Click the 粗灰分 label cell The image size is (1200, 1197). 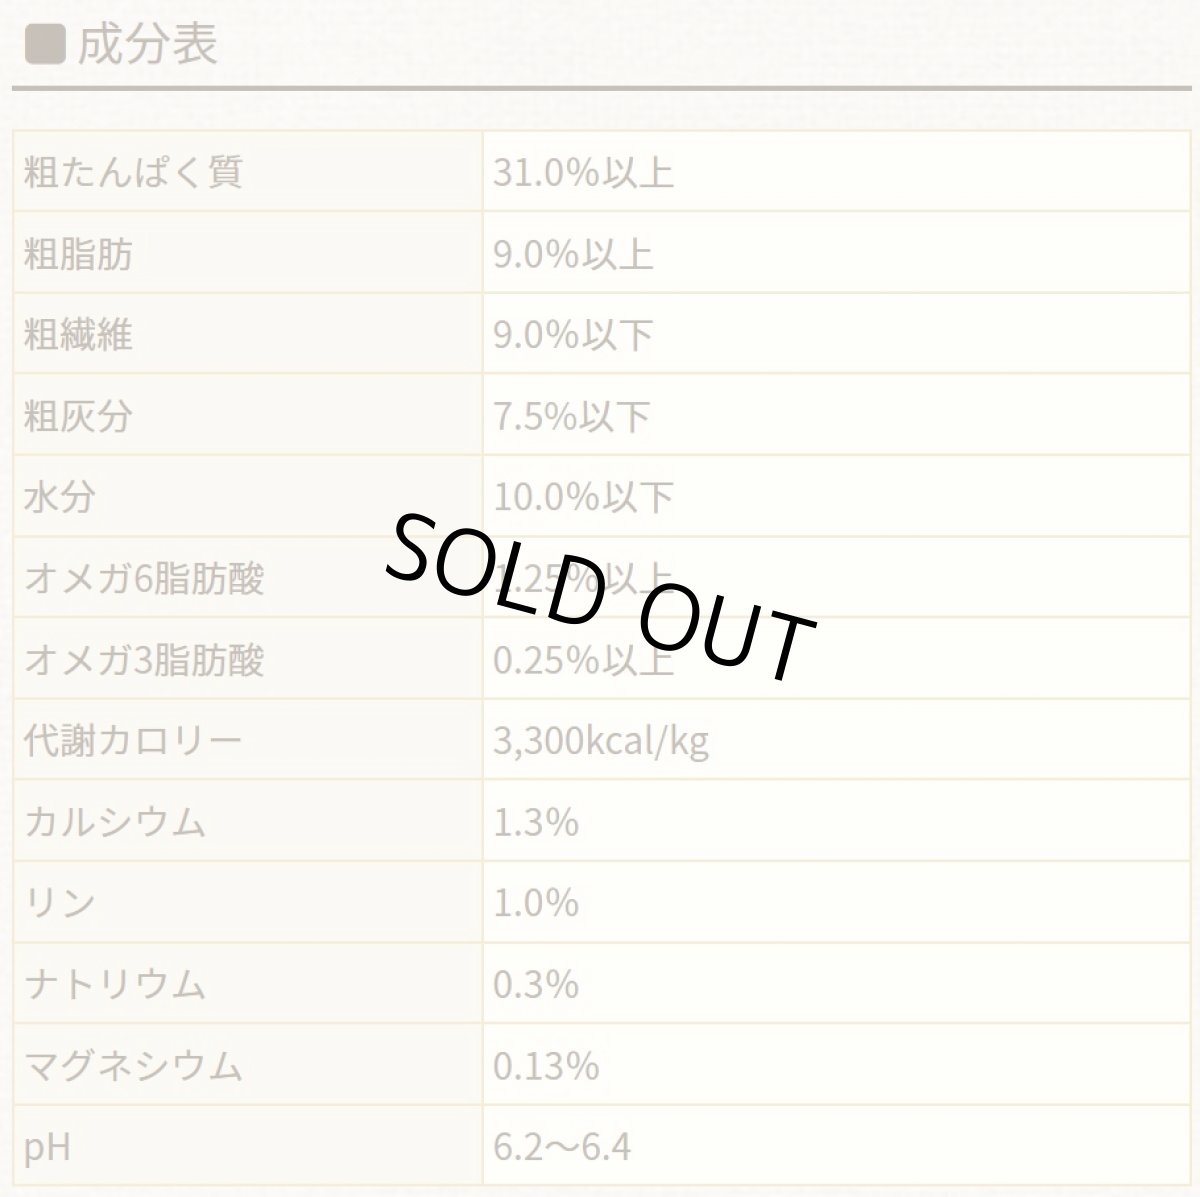[x=78, y=416]
